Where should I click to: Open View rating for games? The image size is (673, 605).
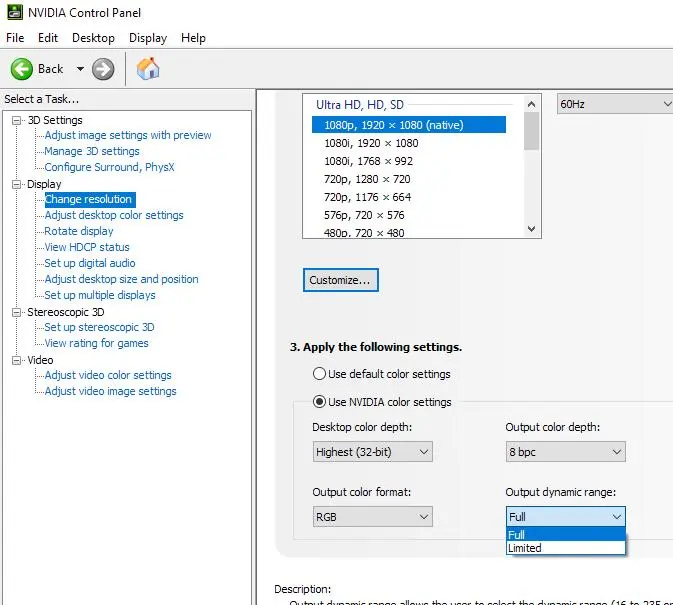pos(96,343)
